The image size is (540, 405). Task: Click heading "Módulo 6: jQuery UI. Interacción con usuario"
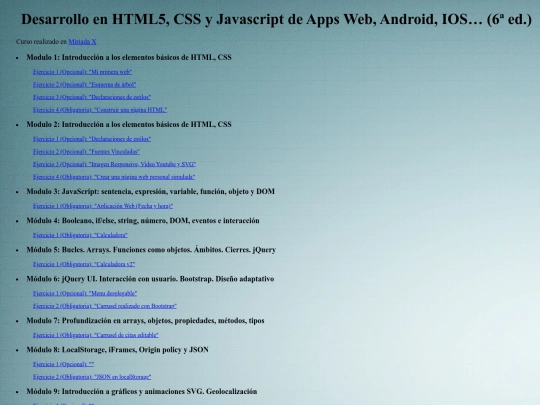pyautogui.click(x=150, y=279)
